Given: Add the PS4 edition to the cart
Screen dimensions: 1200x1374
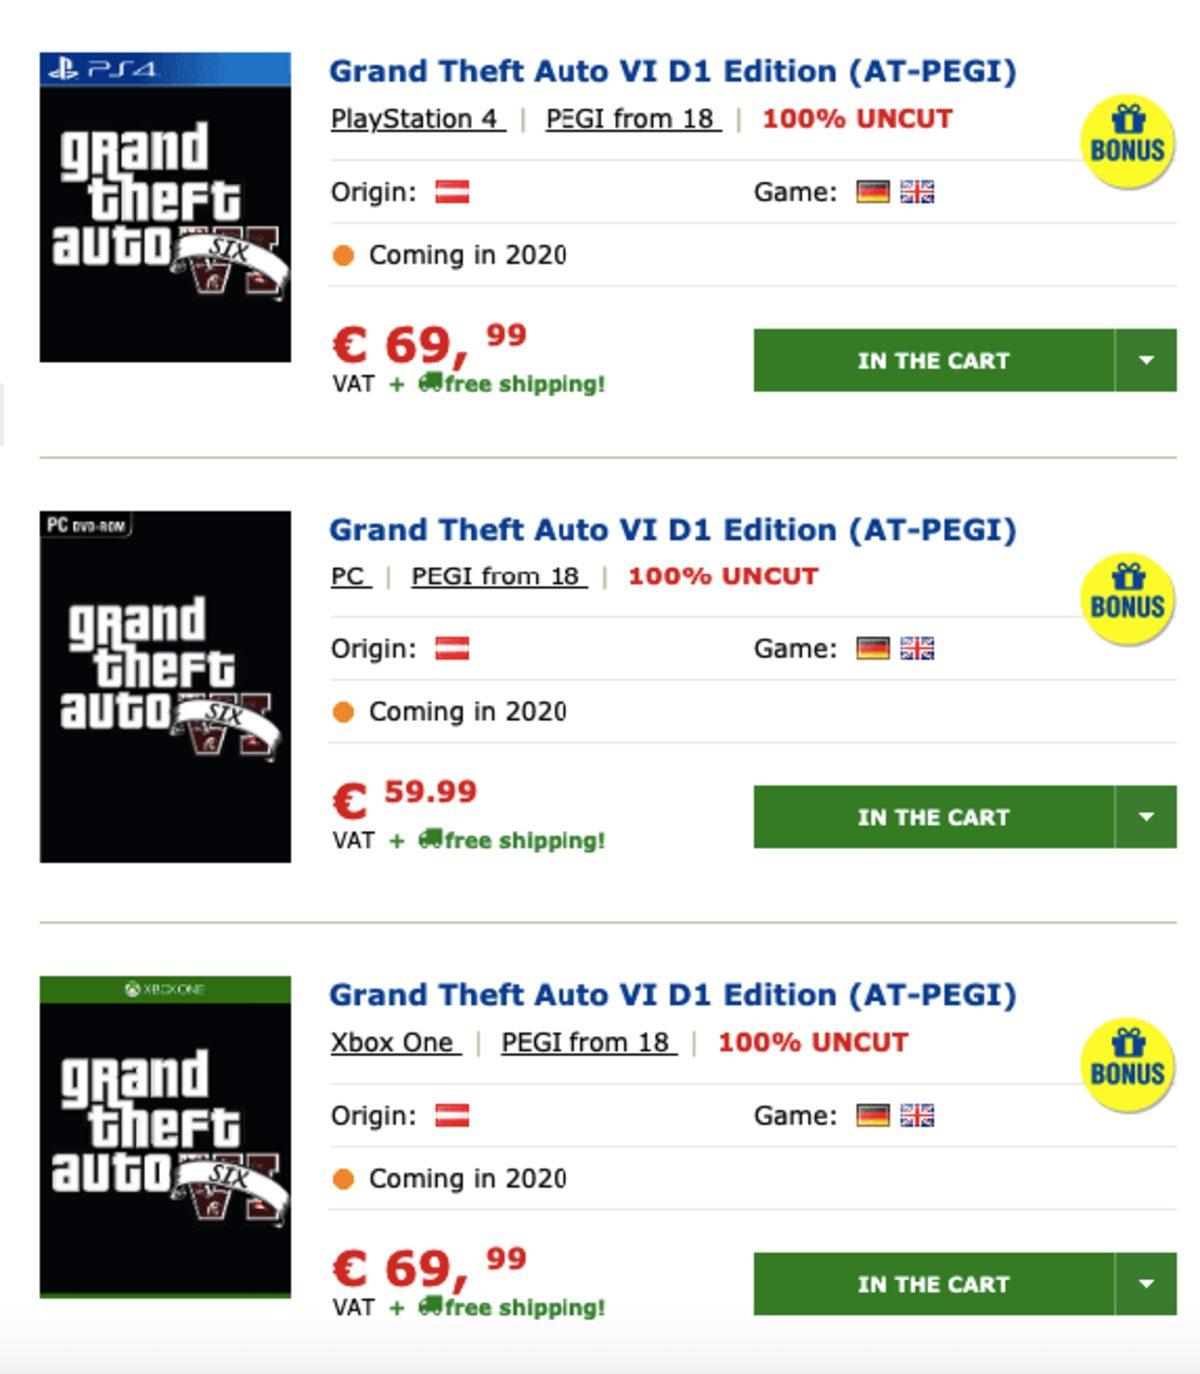Looking at the screenshot, I should [933, 360].
